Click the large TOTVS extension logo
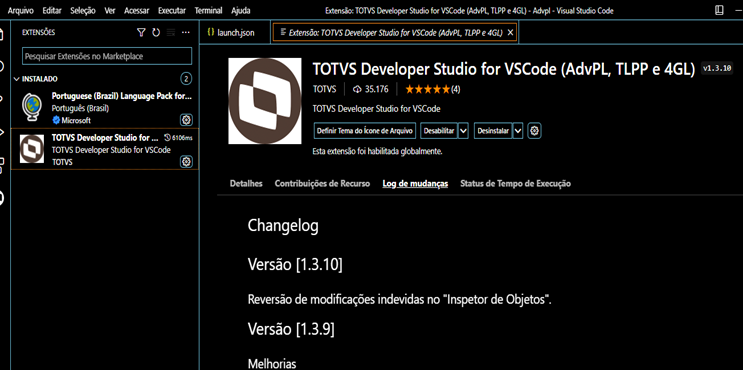Viewport: 743px width, 370px height. click(x=264, y=101)
